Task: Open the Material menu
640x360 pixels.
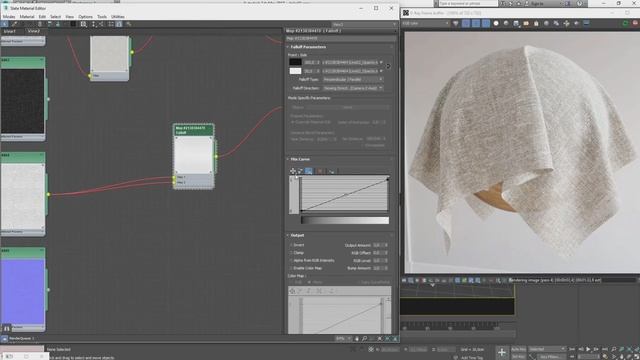Action: click(27, 17)
